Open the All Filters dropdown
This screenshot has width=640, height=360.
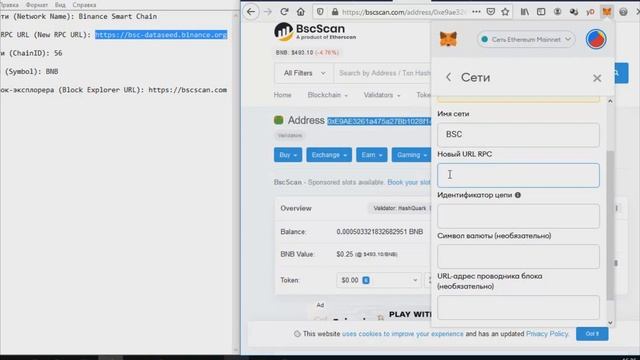pyautogui.click(x=304, y=73)
